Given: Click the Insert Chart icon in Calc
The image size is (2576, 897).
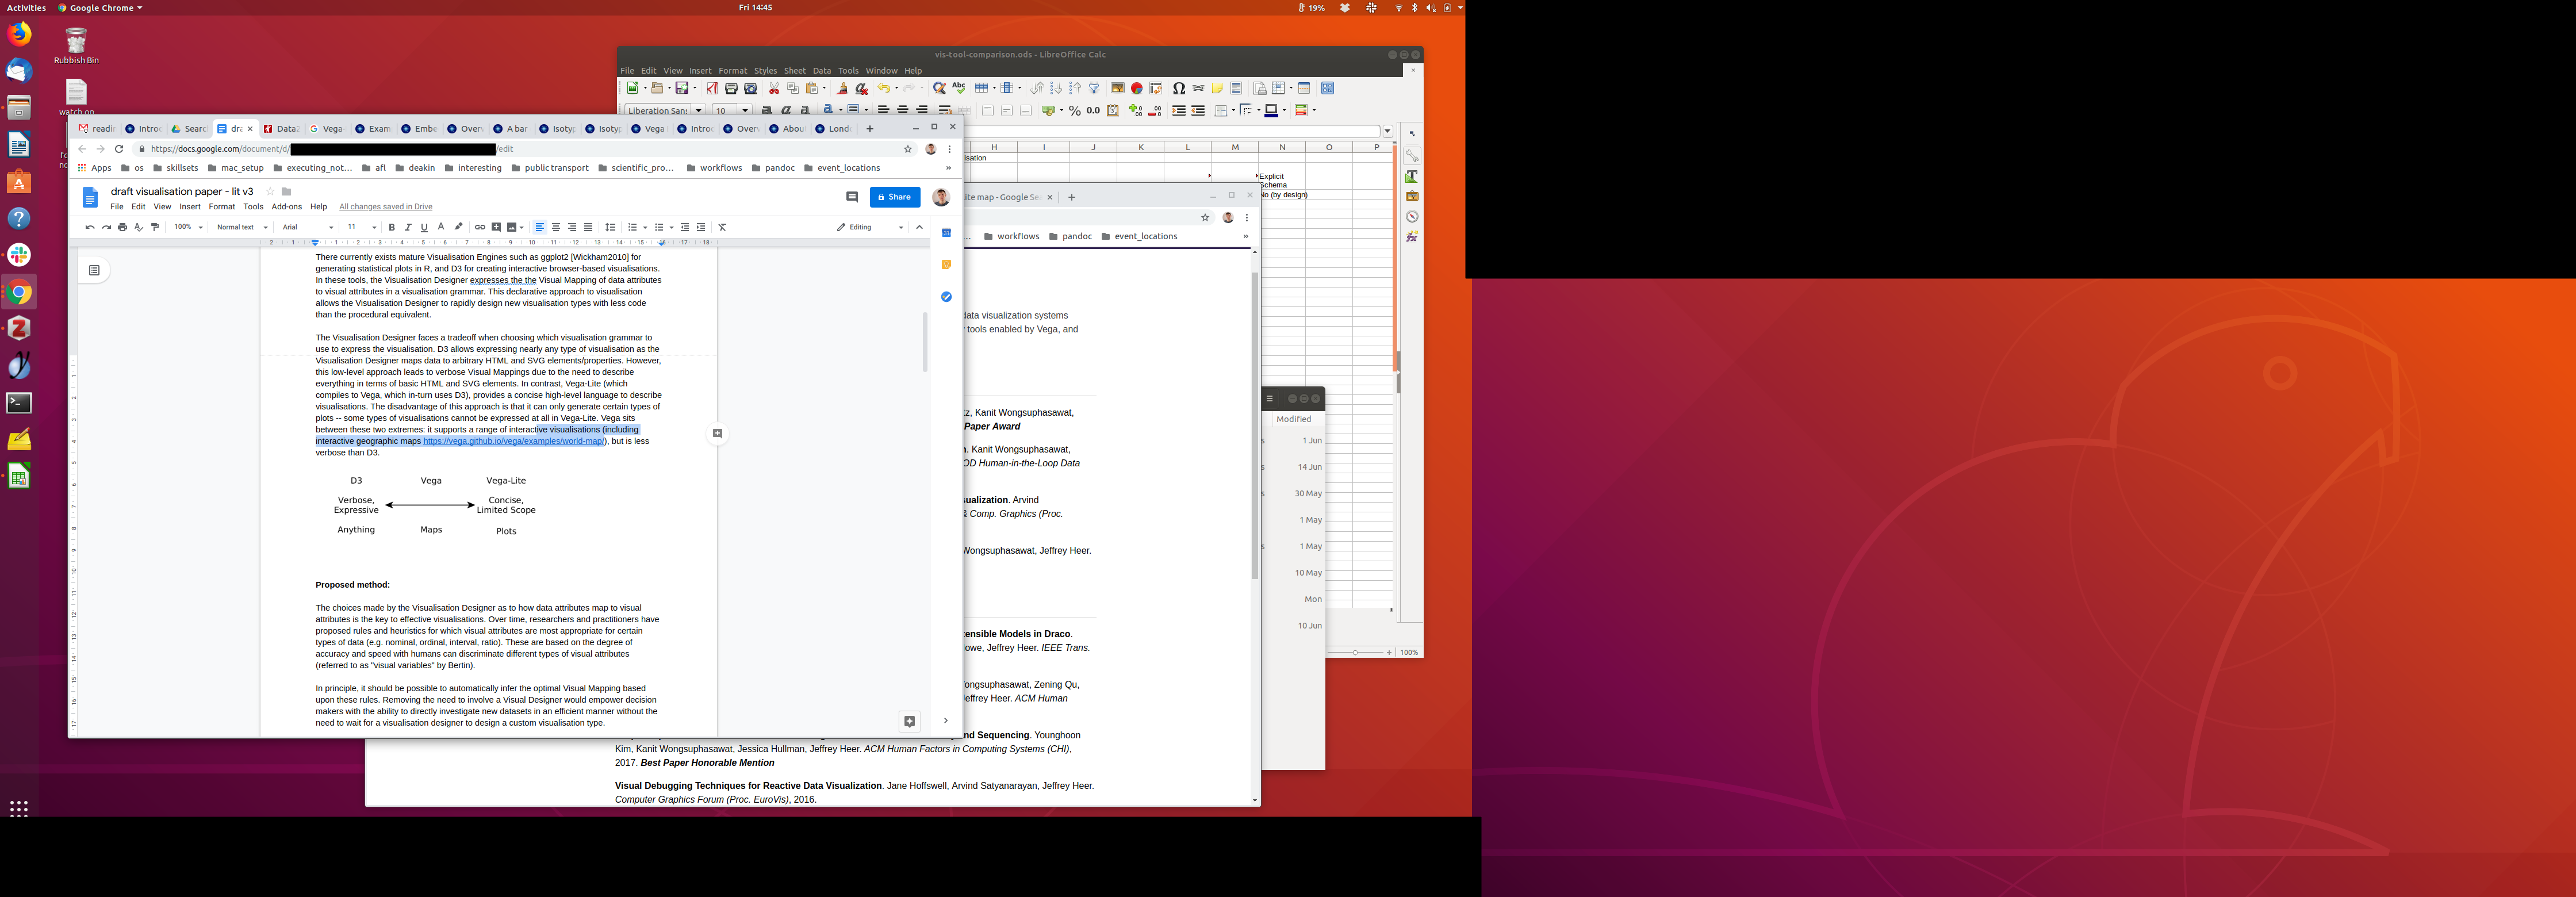Looking at the screenshot, I should (1137, 88).
